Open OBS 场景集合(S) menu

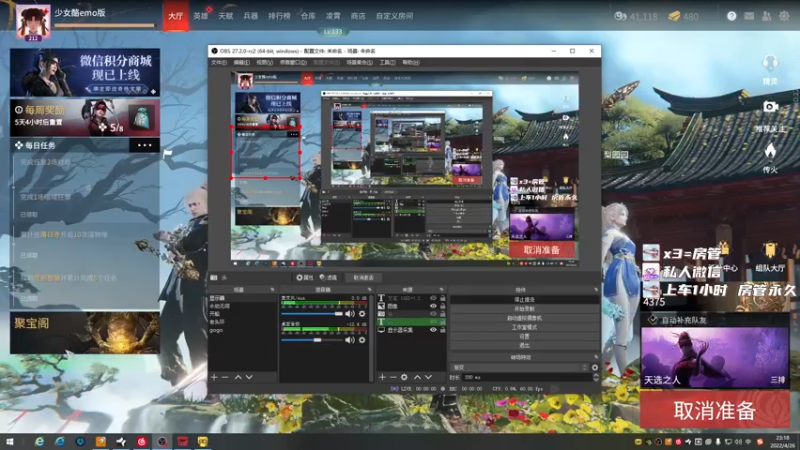click(359, 63)
